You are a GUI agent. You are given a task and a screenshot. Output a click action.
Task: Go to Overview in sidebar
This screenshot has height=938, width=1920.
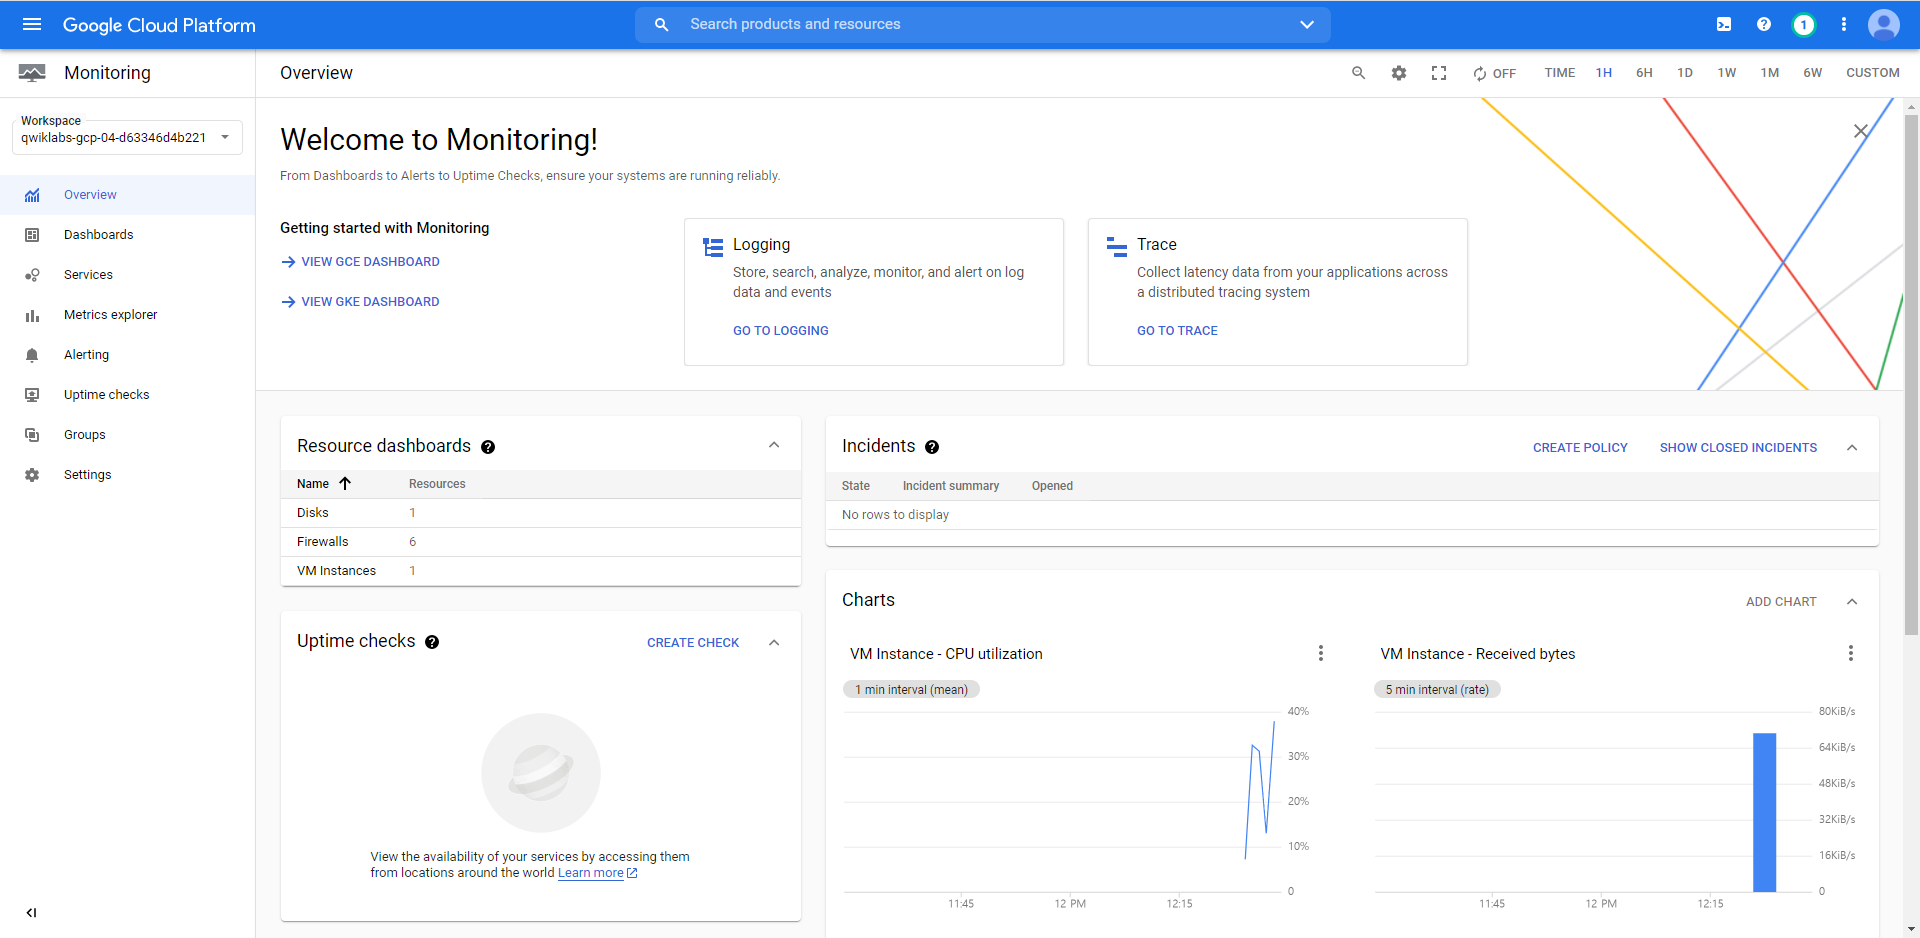click(x=127, y=195)
